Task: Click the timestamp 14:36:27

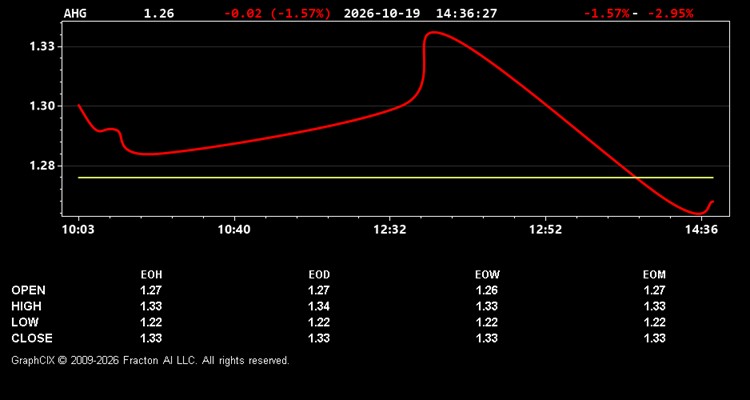Action: [466, 13]
